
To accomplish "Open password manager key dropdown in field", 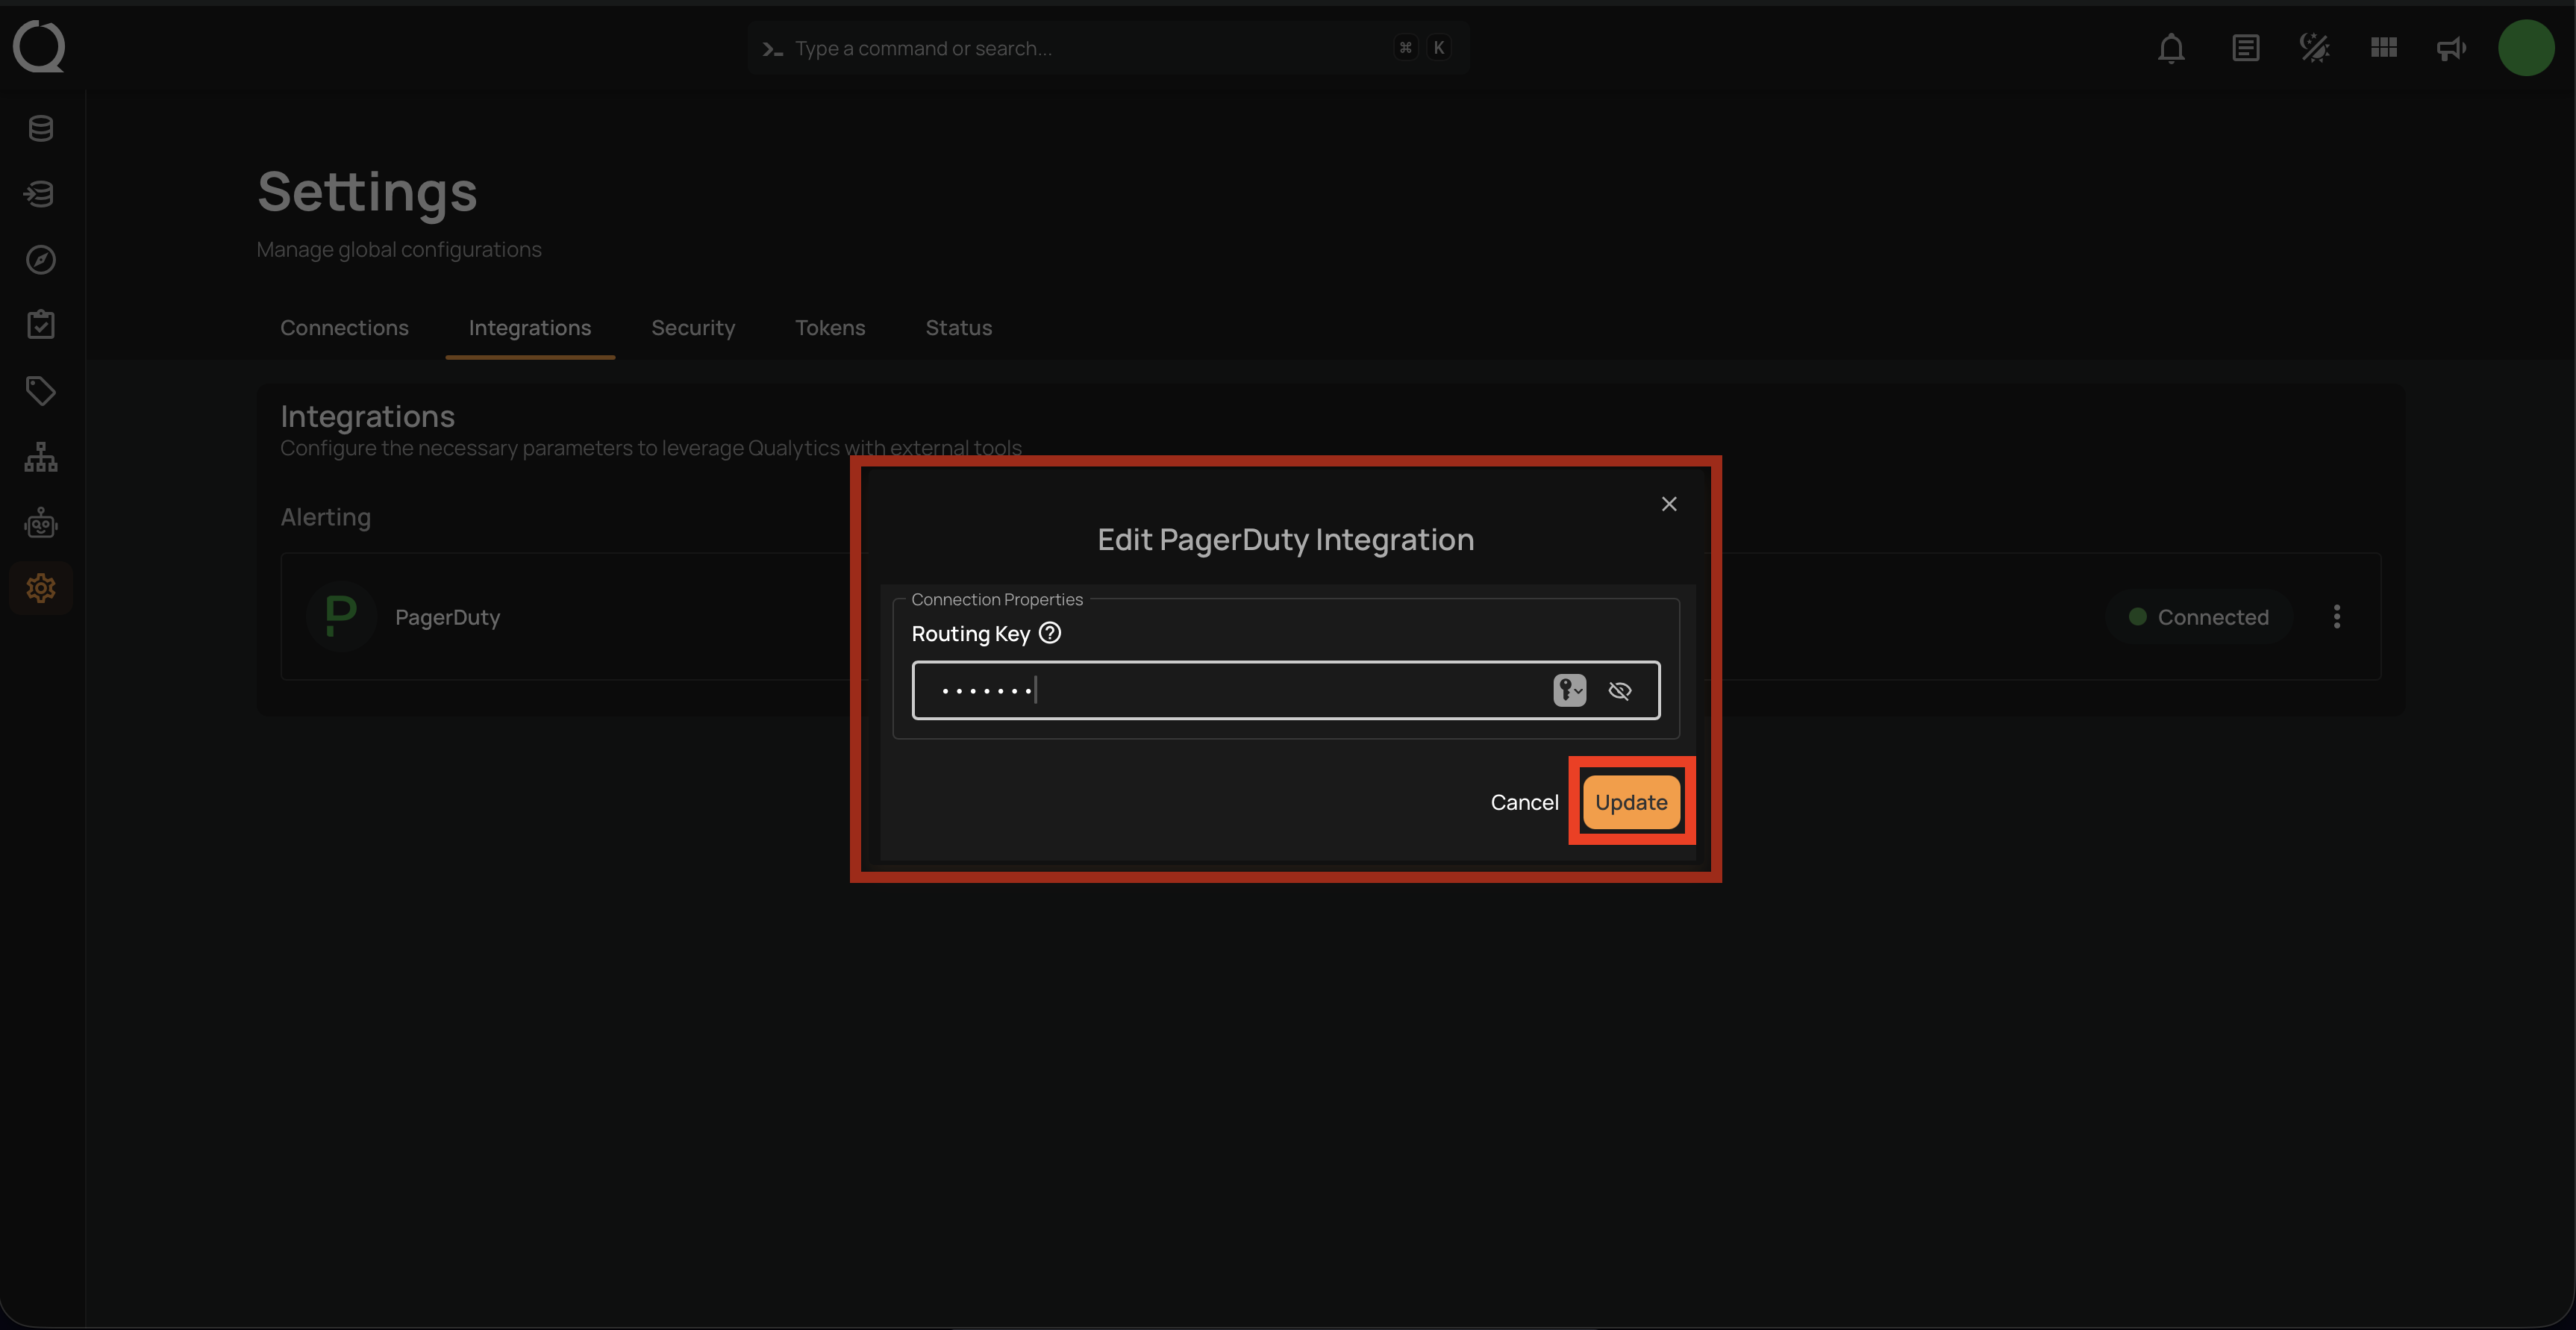I will pos(1569,690).
